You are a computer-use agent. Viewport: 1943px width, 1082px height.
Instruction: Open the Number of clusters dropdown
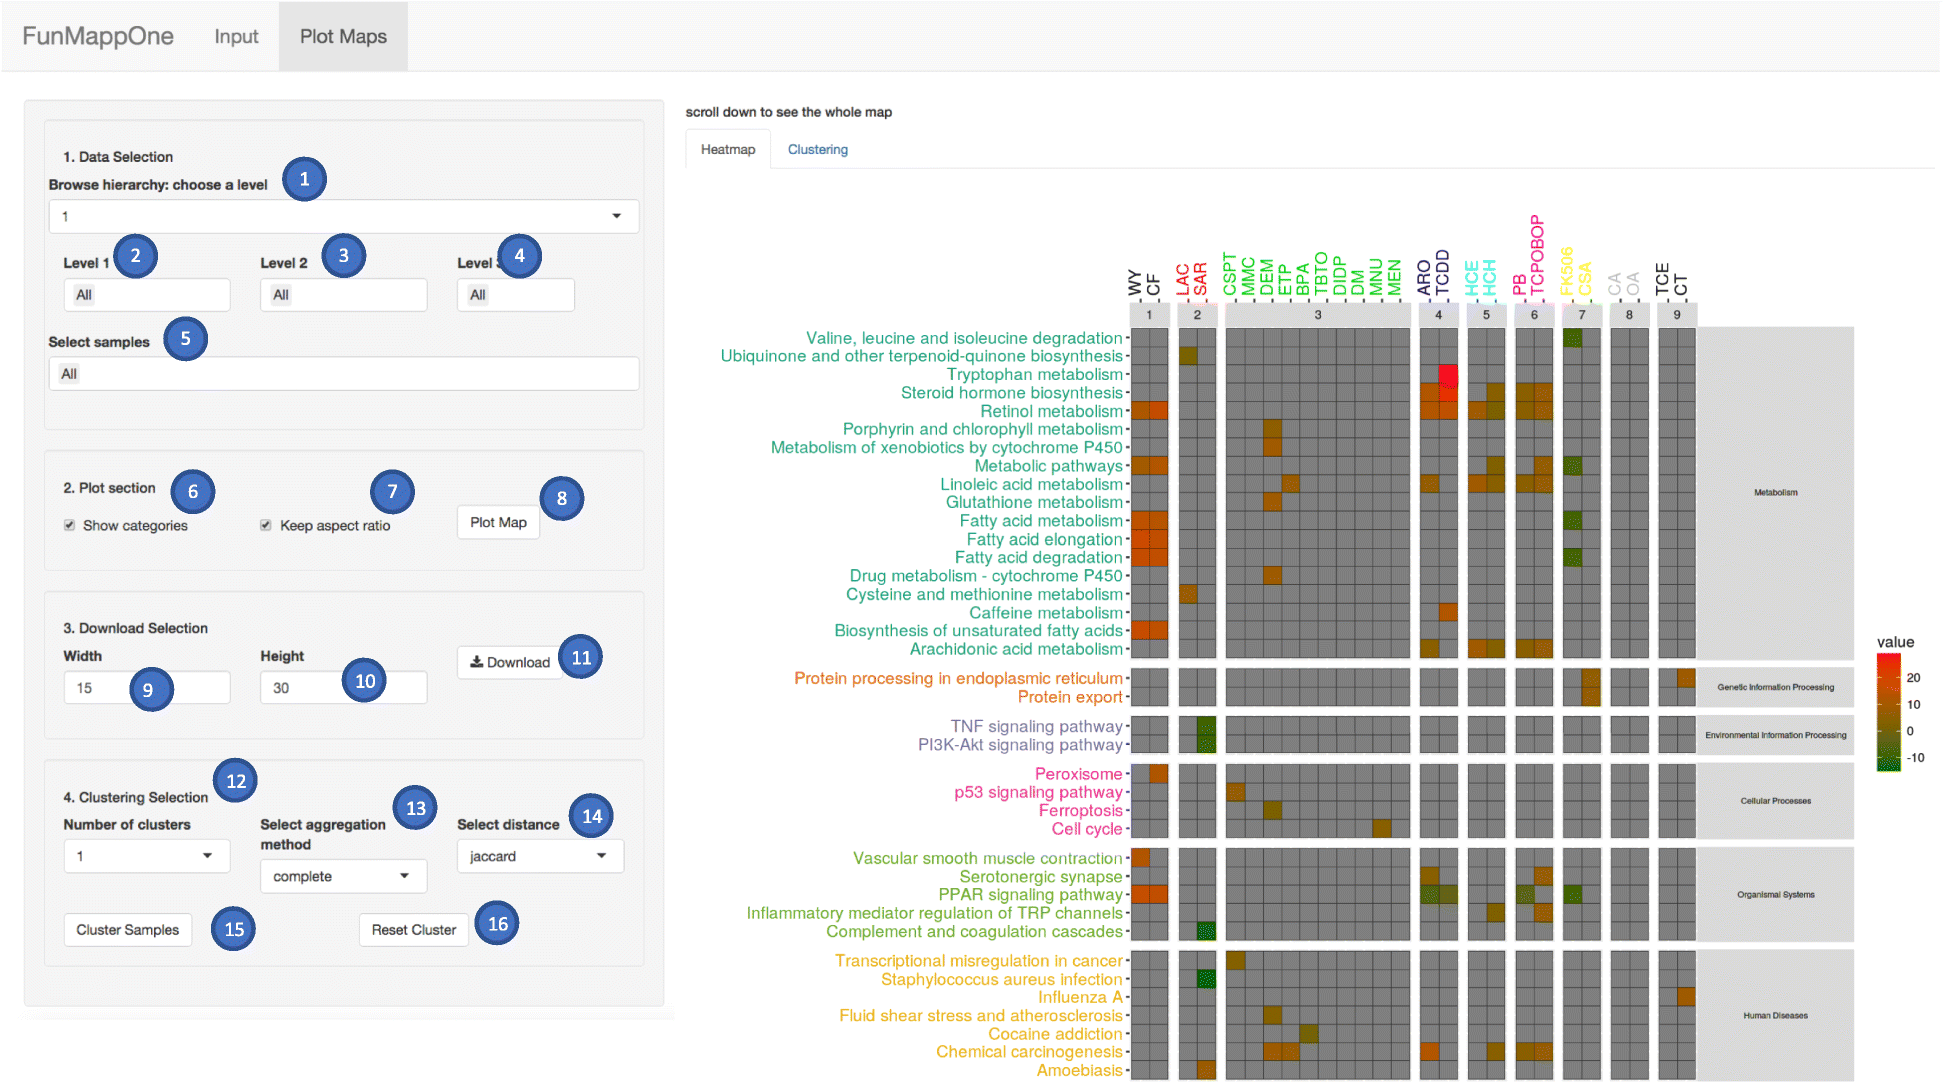(x=147, y=856)
